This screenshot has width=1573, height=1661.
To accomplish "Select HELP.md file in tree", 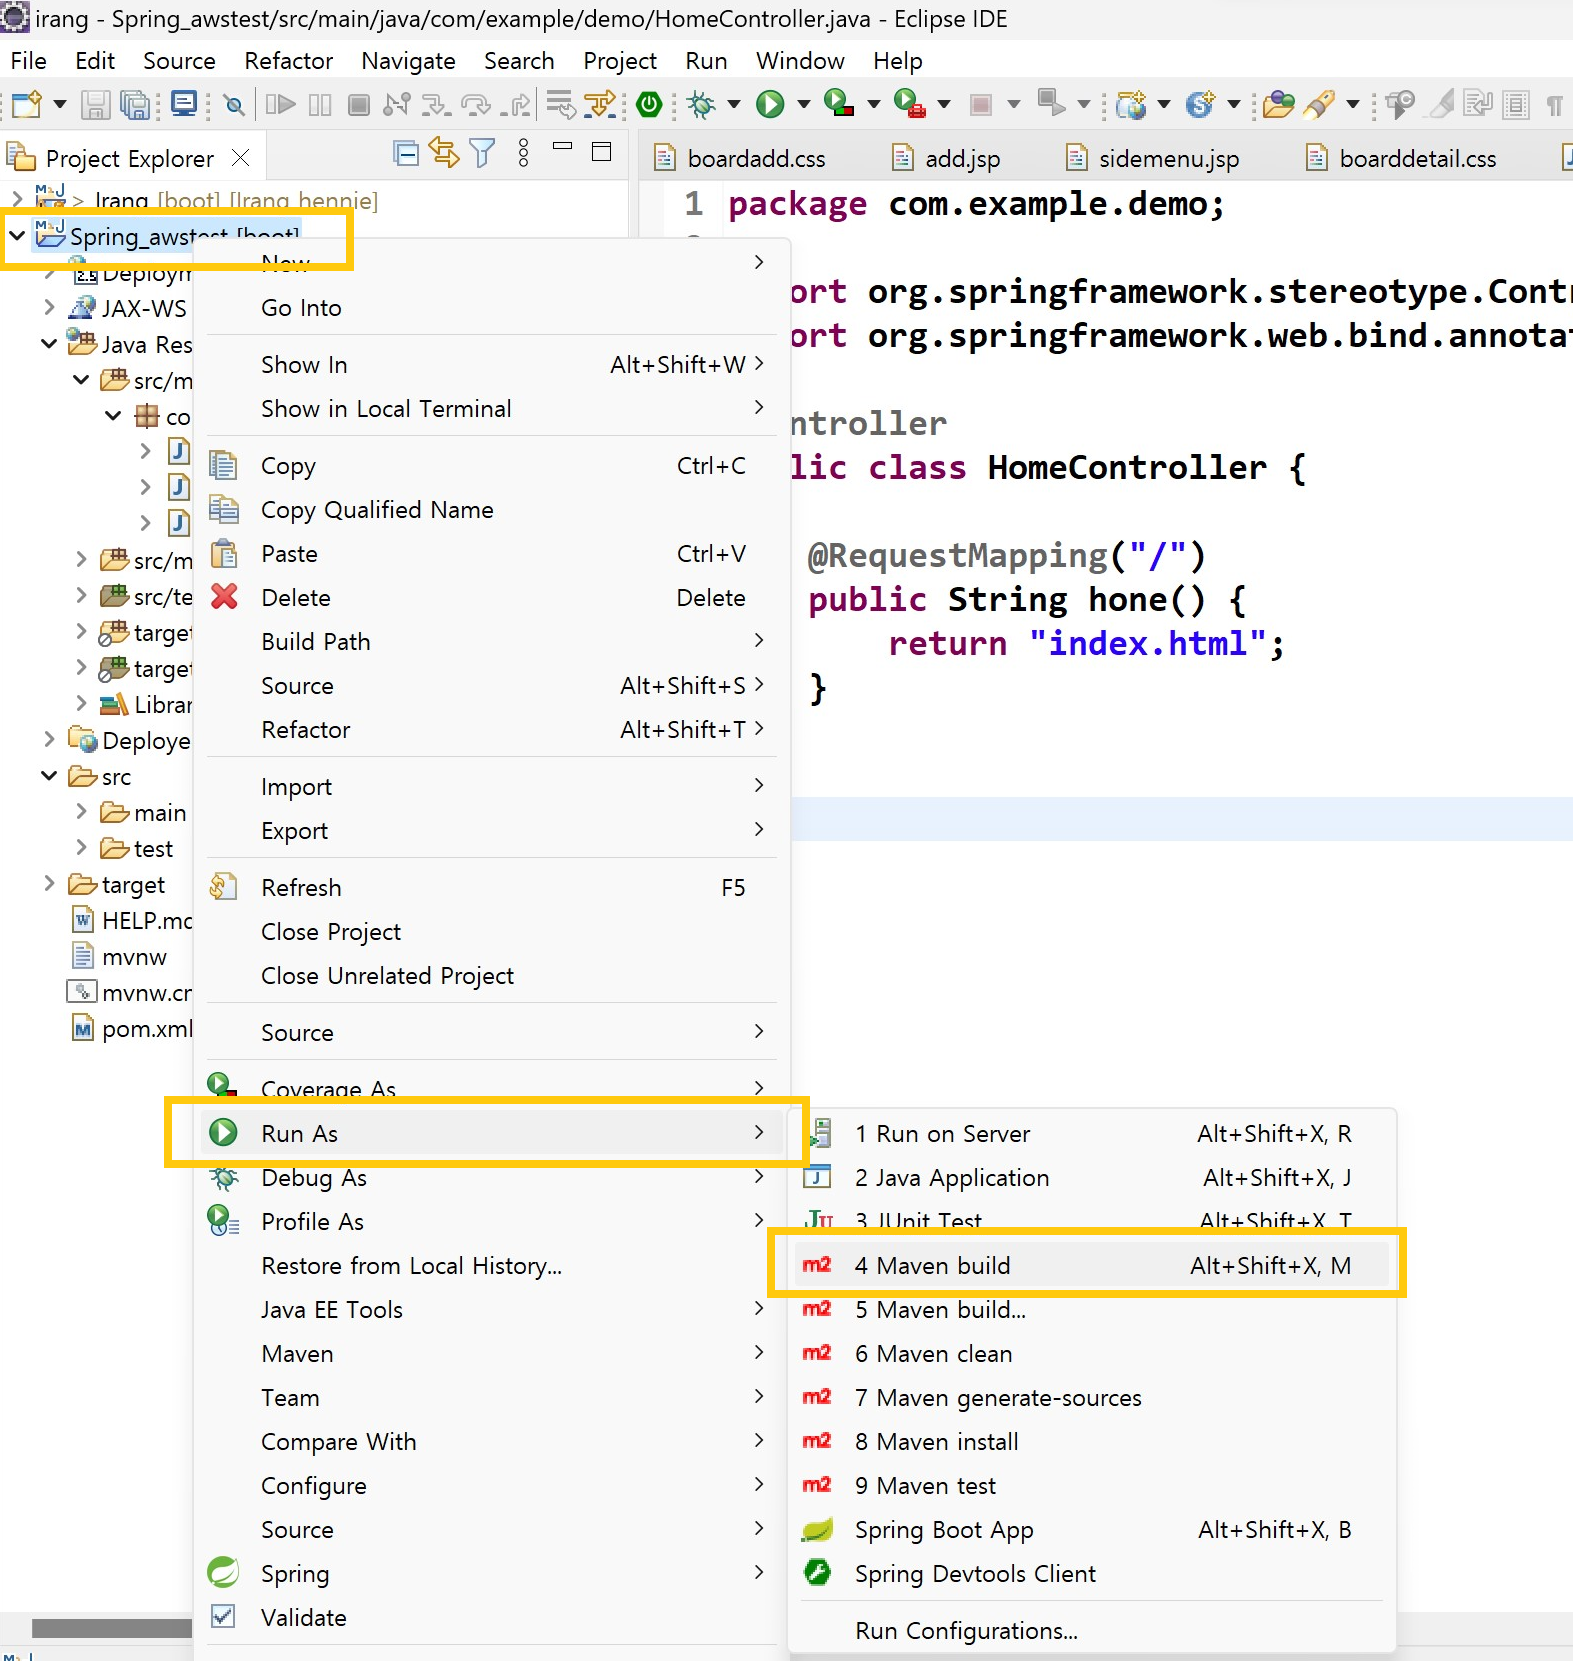I will pos(132,920).
